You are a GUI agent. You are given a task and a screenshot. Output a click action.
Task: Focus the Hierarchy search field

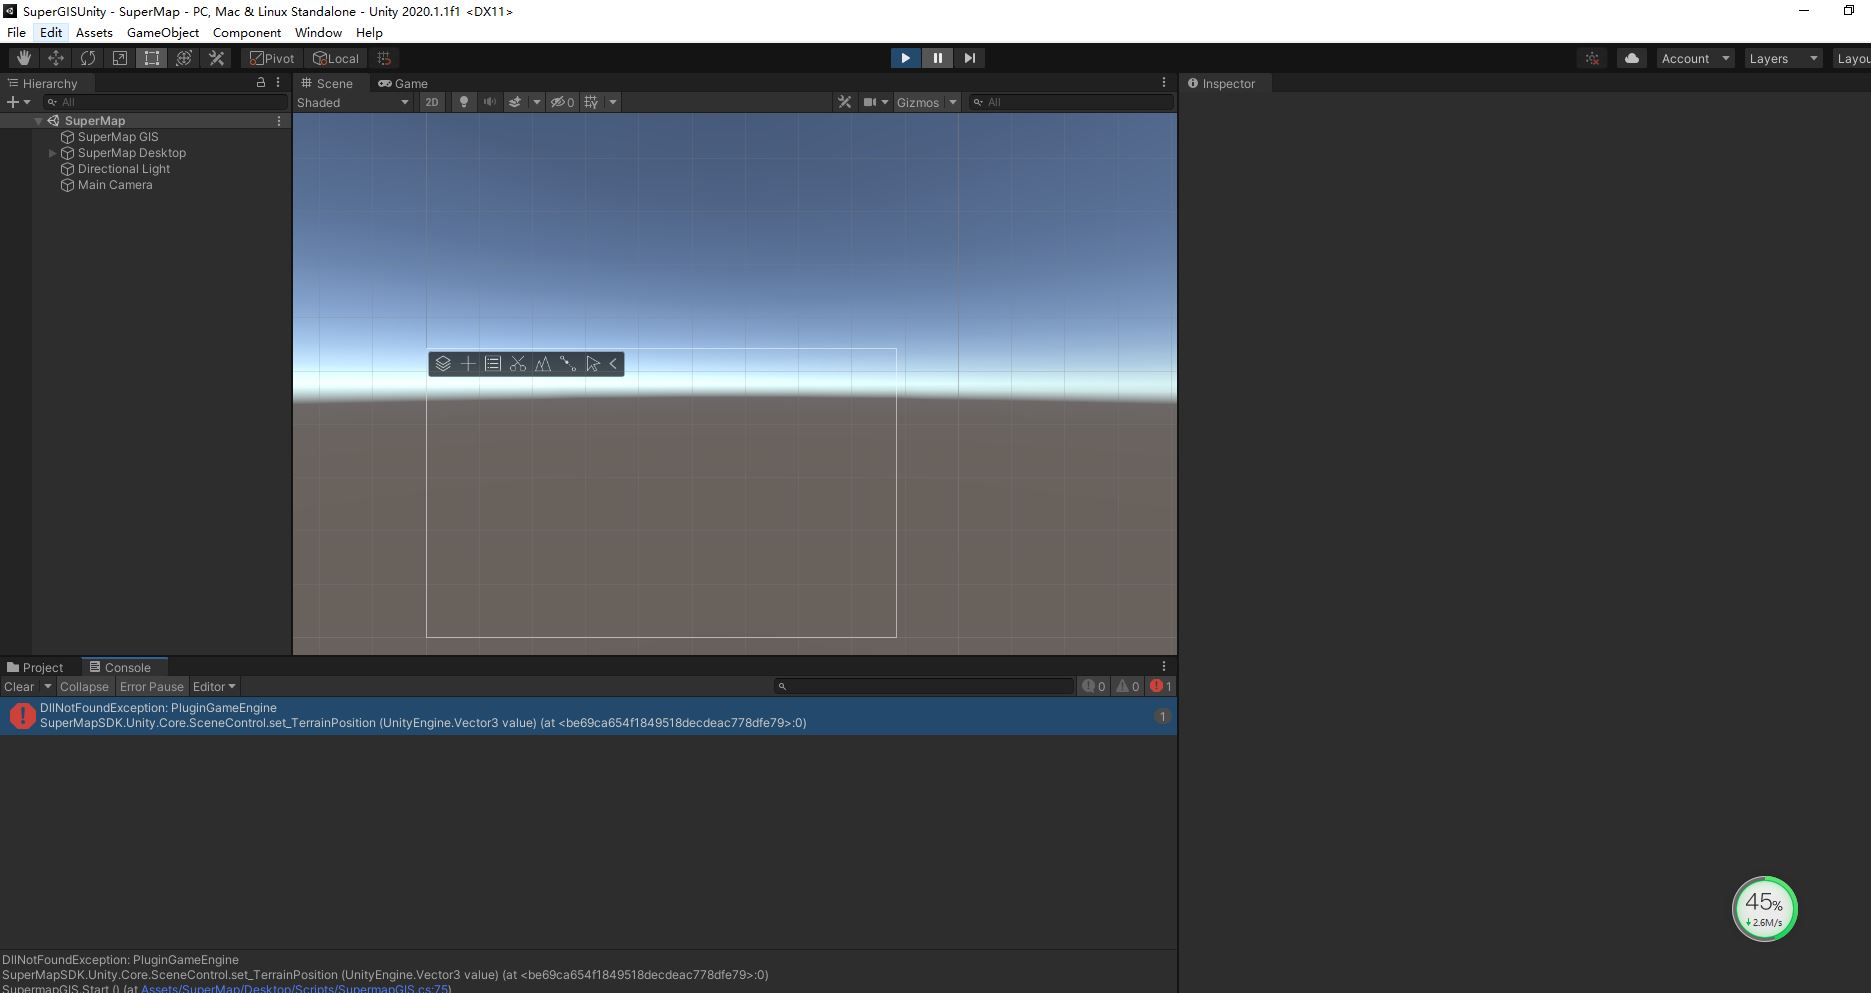165,102
